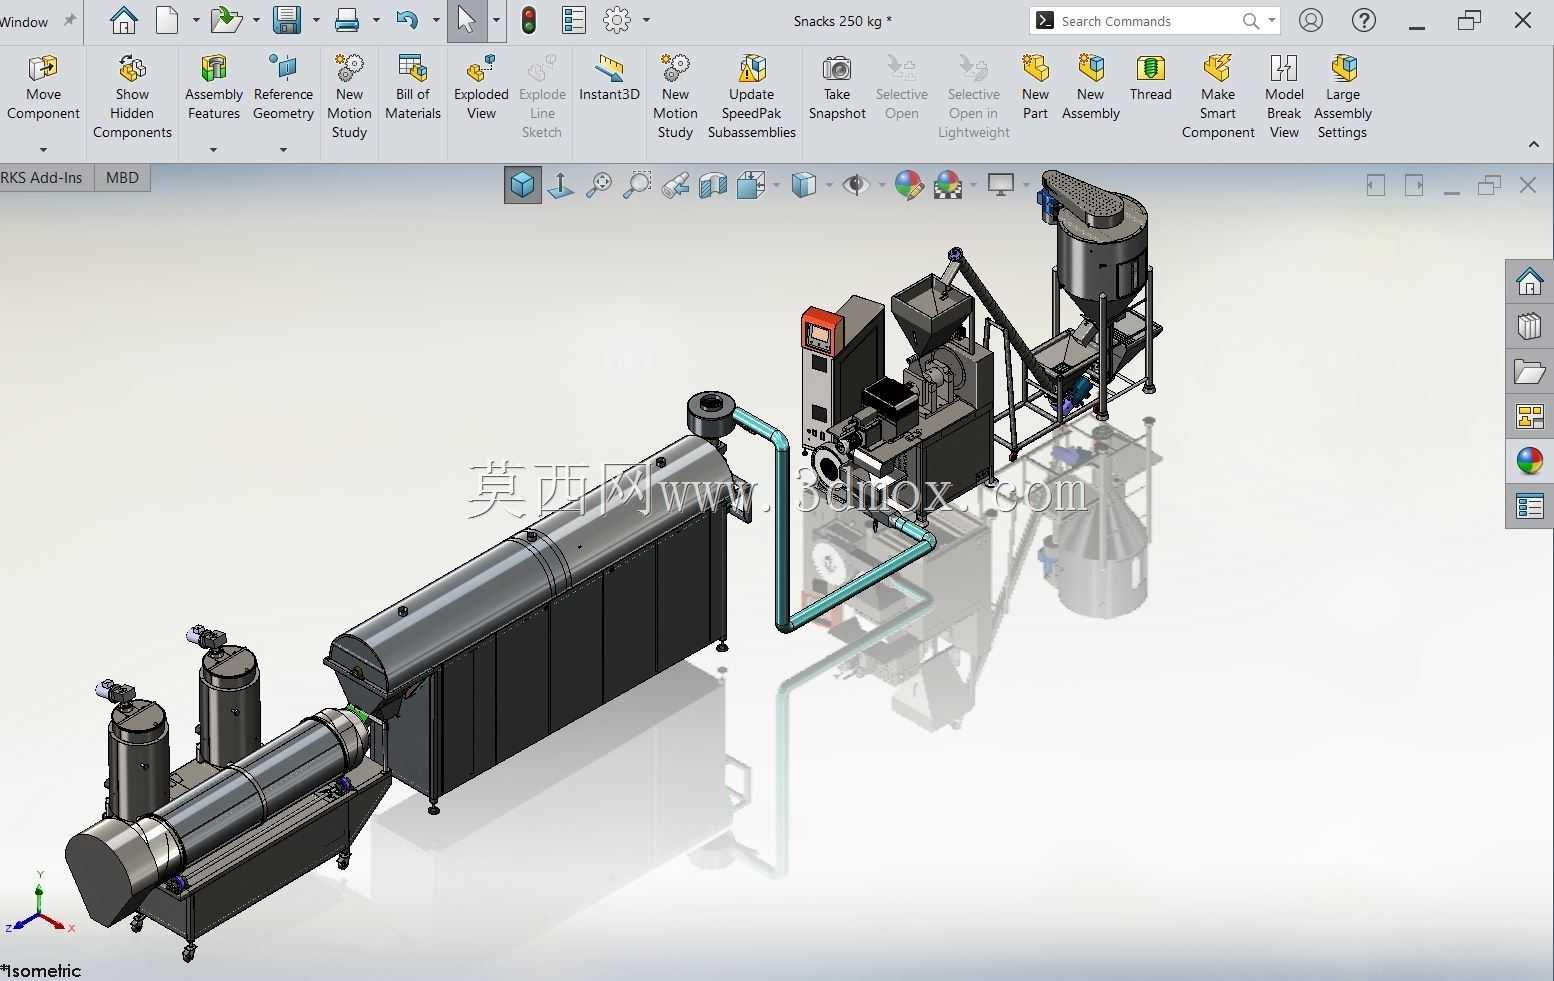The image size is (1554, 981).
Task: Click Zoom to Fit in view toolbar
Action: pos(599,185)
